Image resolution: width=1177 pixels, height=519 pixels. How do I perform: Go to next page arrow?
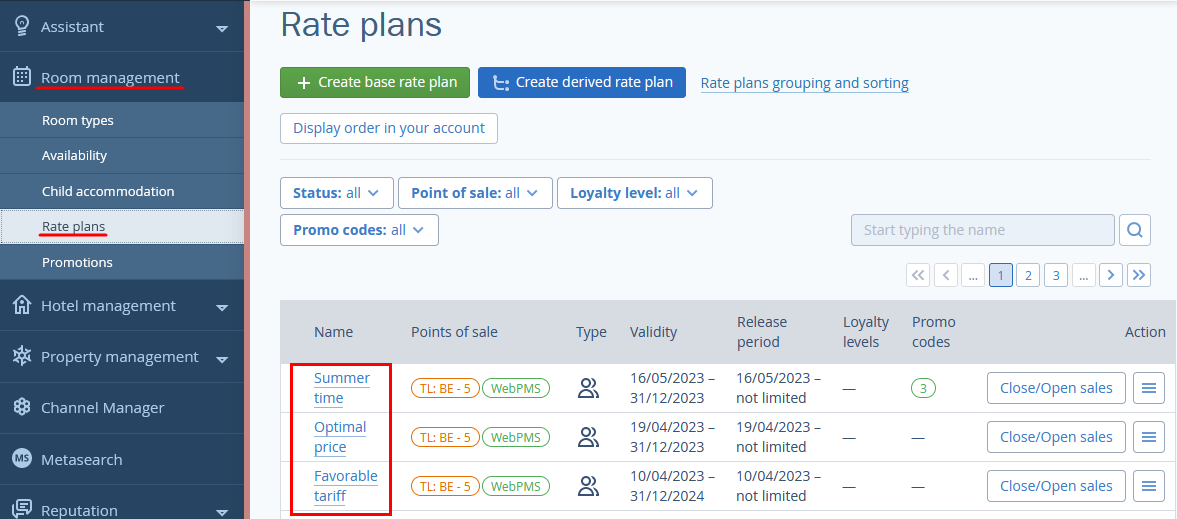pos(1110,276)
